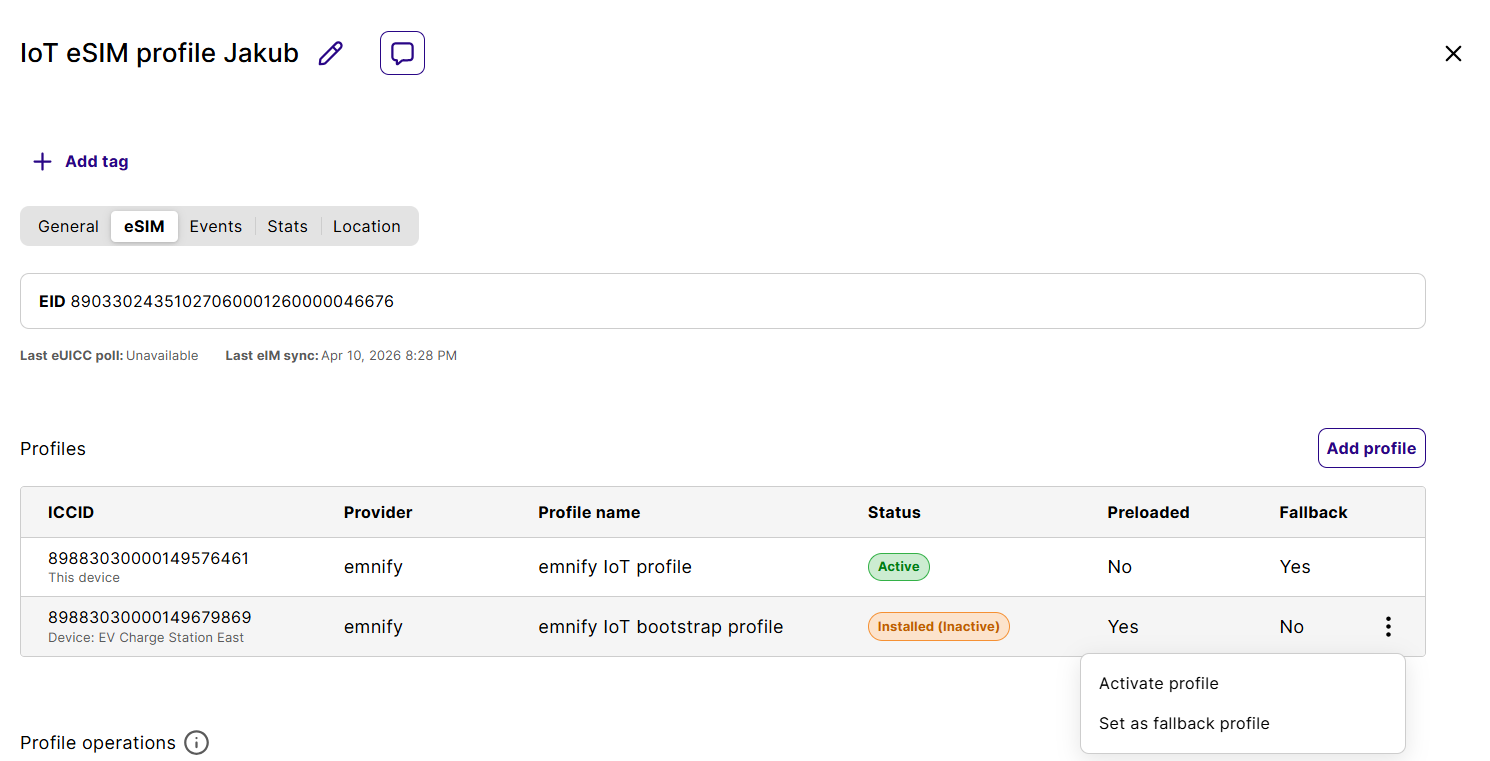Select the eSIM tab
This screenshot has height=761, width=1490.
(144, 226)
